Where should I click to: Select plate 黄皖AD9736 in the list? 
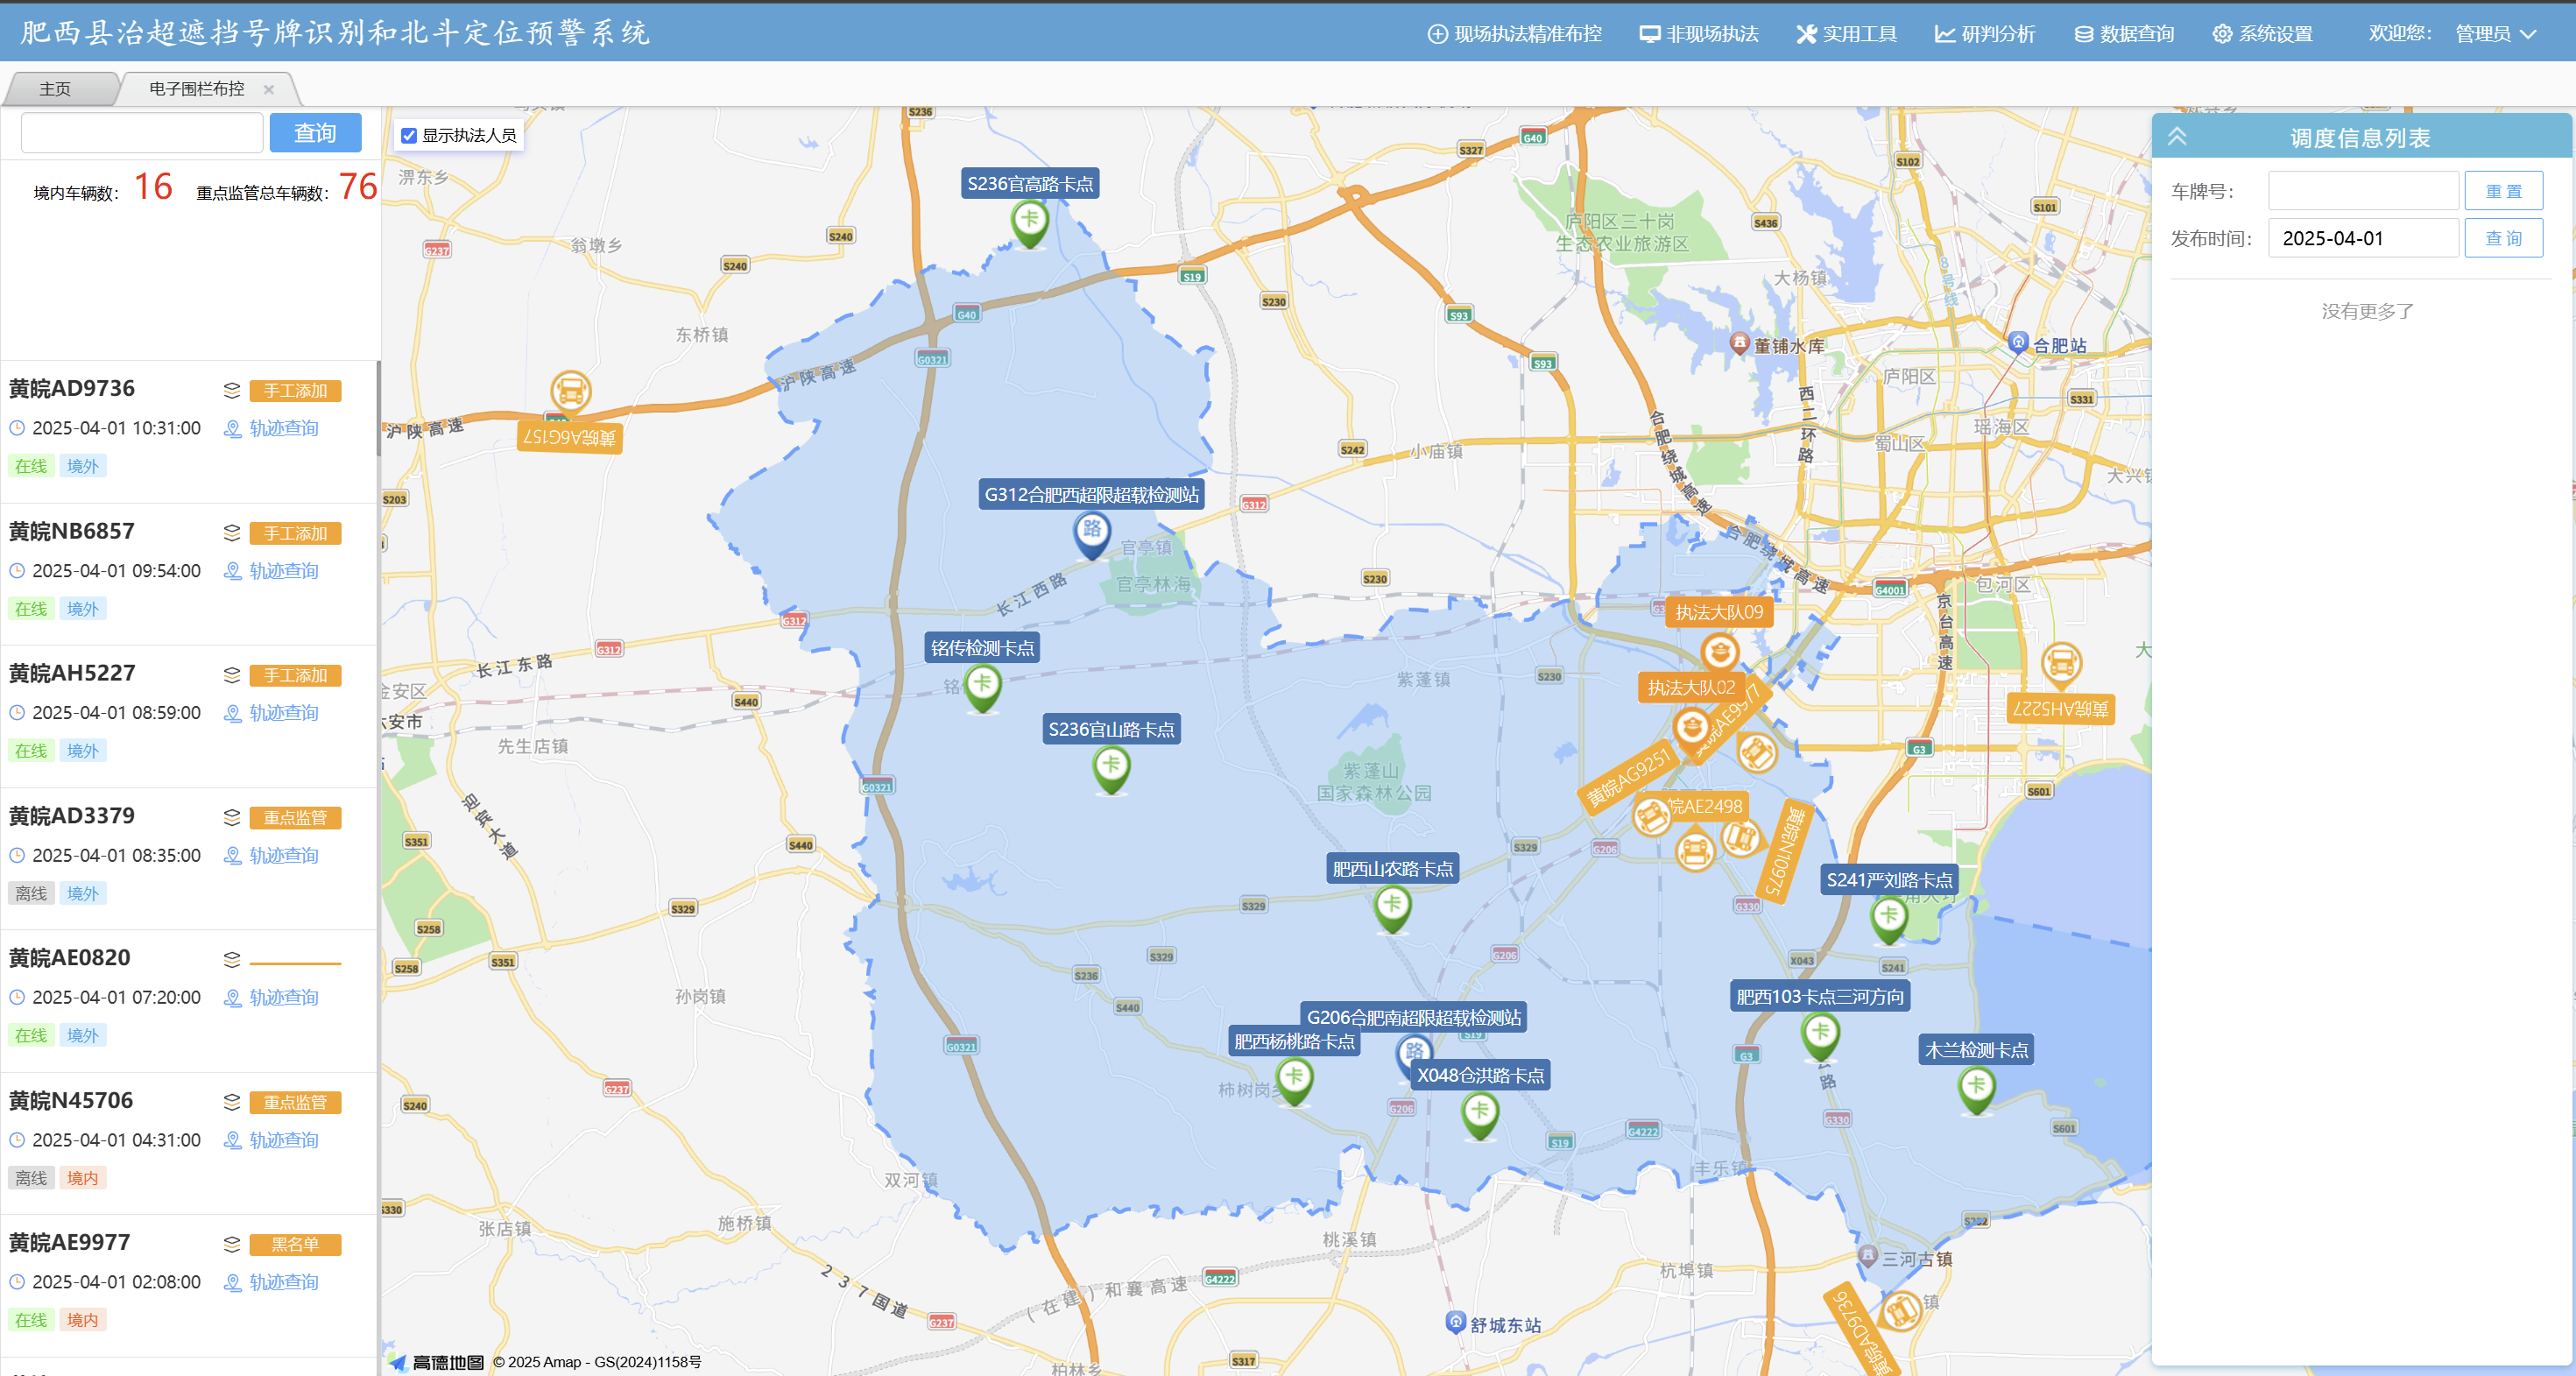pos(72,388)
